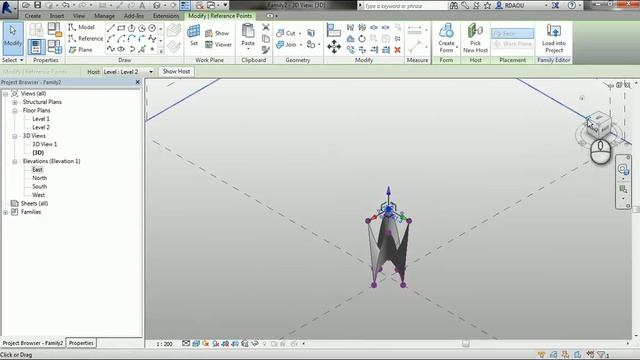The height and width of the screenshot is (360, 640).
Task: Toggle Work Plane placement mode
Action: [512, 44]
